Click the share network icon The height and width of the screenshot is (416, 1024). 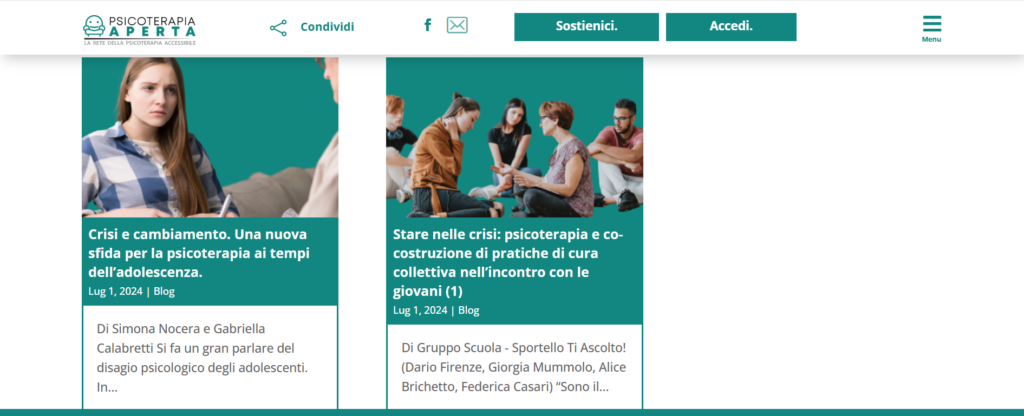278,27
